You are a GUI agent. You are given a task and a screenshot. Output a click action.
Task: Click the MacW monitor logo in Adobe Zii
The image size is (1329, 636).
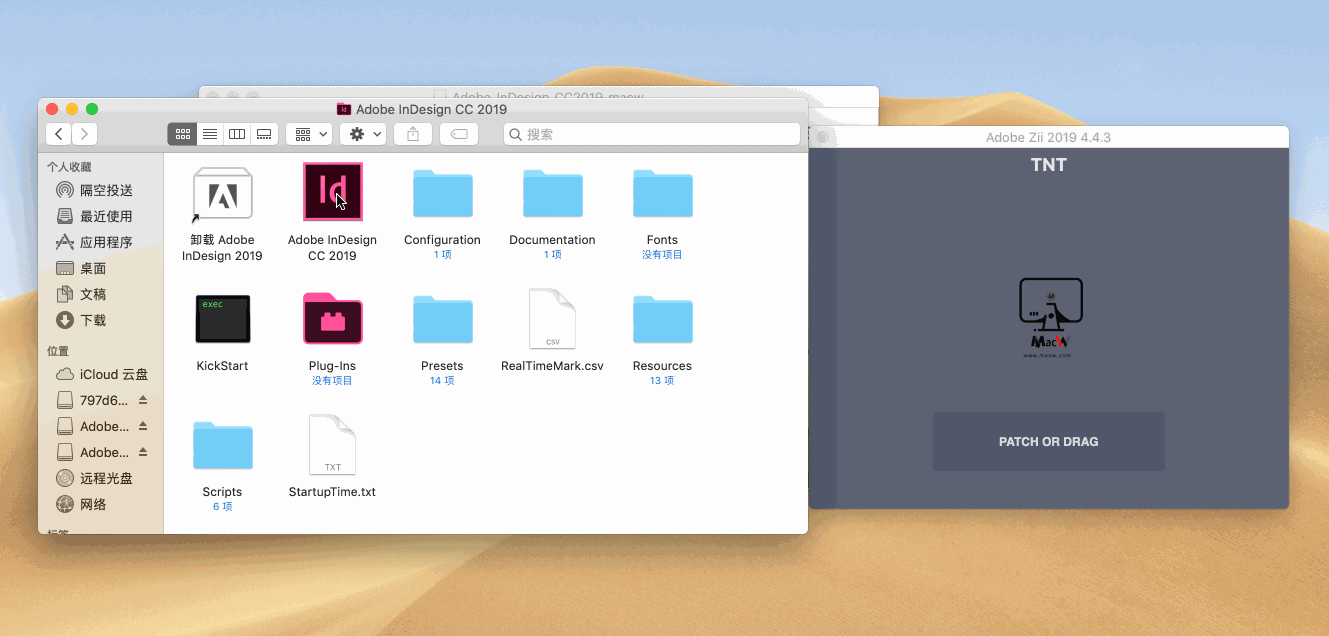1048,316
